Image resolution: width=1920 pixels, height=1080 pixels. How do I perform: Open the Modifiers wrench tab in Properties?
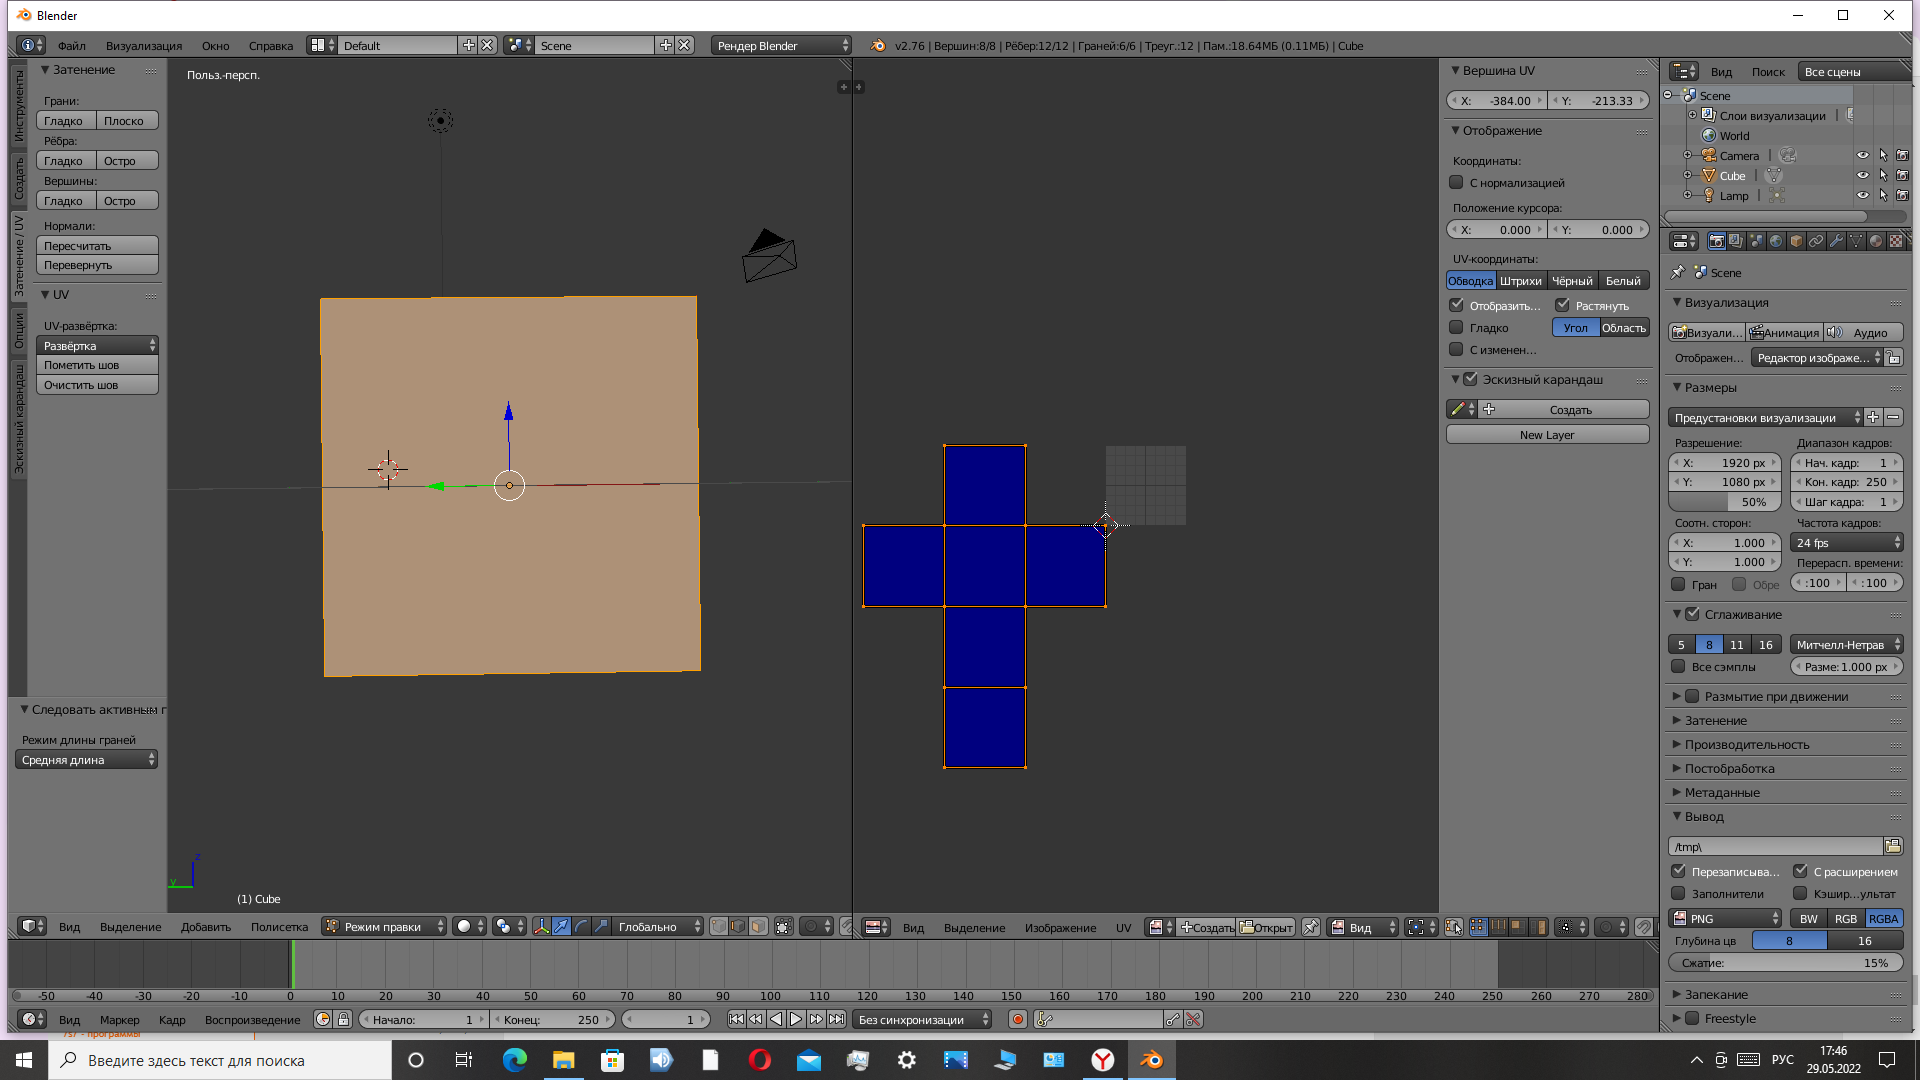pyautogui.click(x=1836, y=241)
